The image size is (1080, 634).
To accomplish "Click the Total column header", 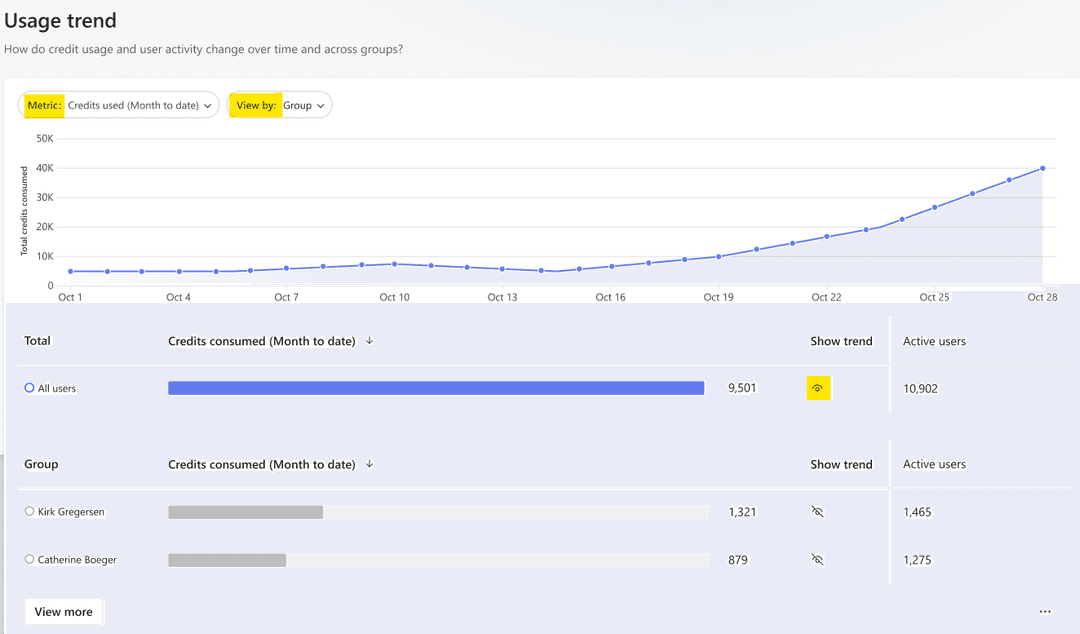I will 37,340.
